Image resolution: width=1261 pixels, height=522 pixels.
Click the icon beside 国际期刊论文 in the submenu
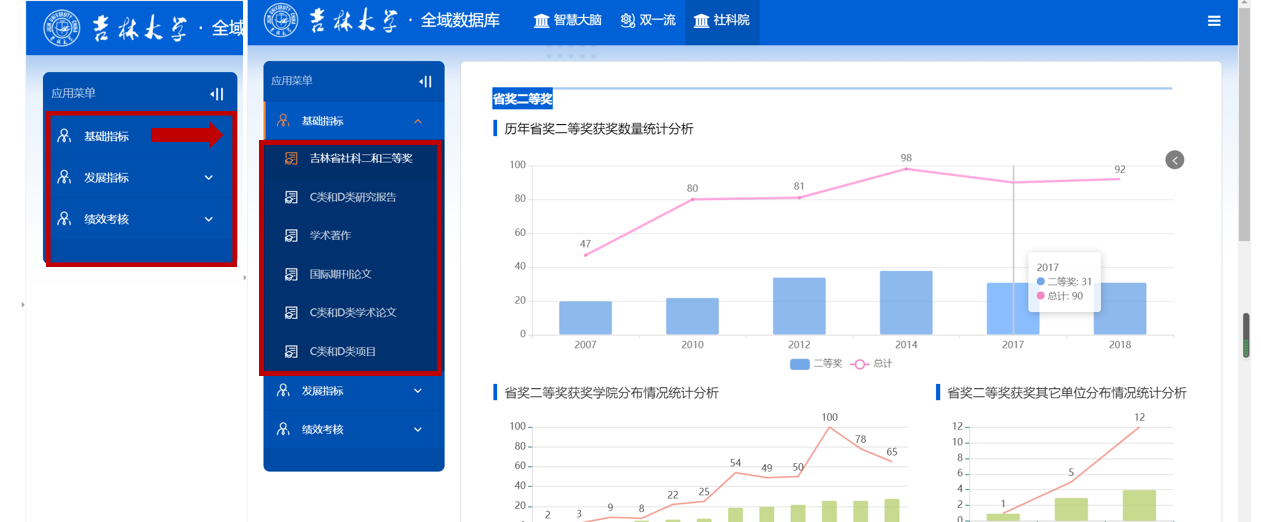tap(291, 274)
